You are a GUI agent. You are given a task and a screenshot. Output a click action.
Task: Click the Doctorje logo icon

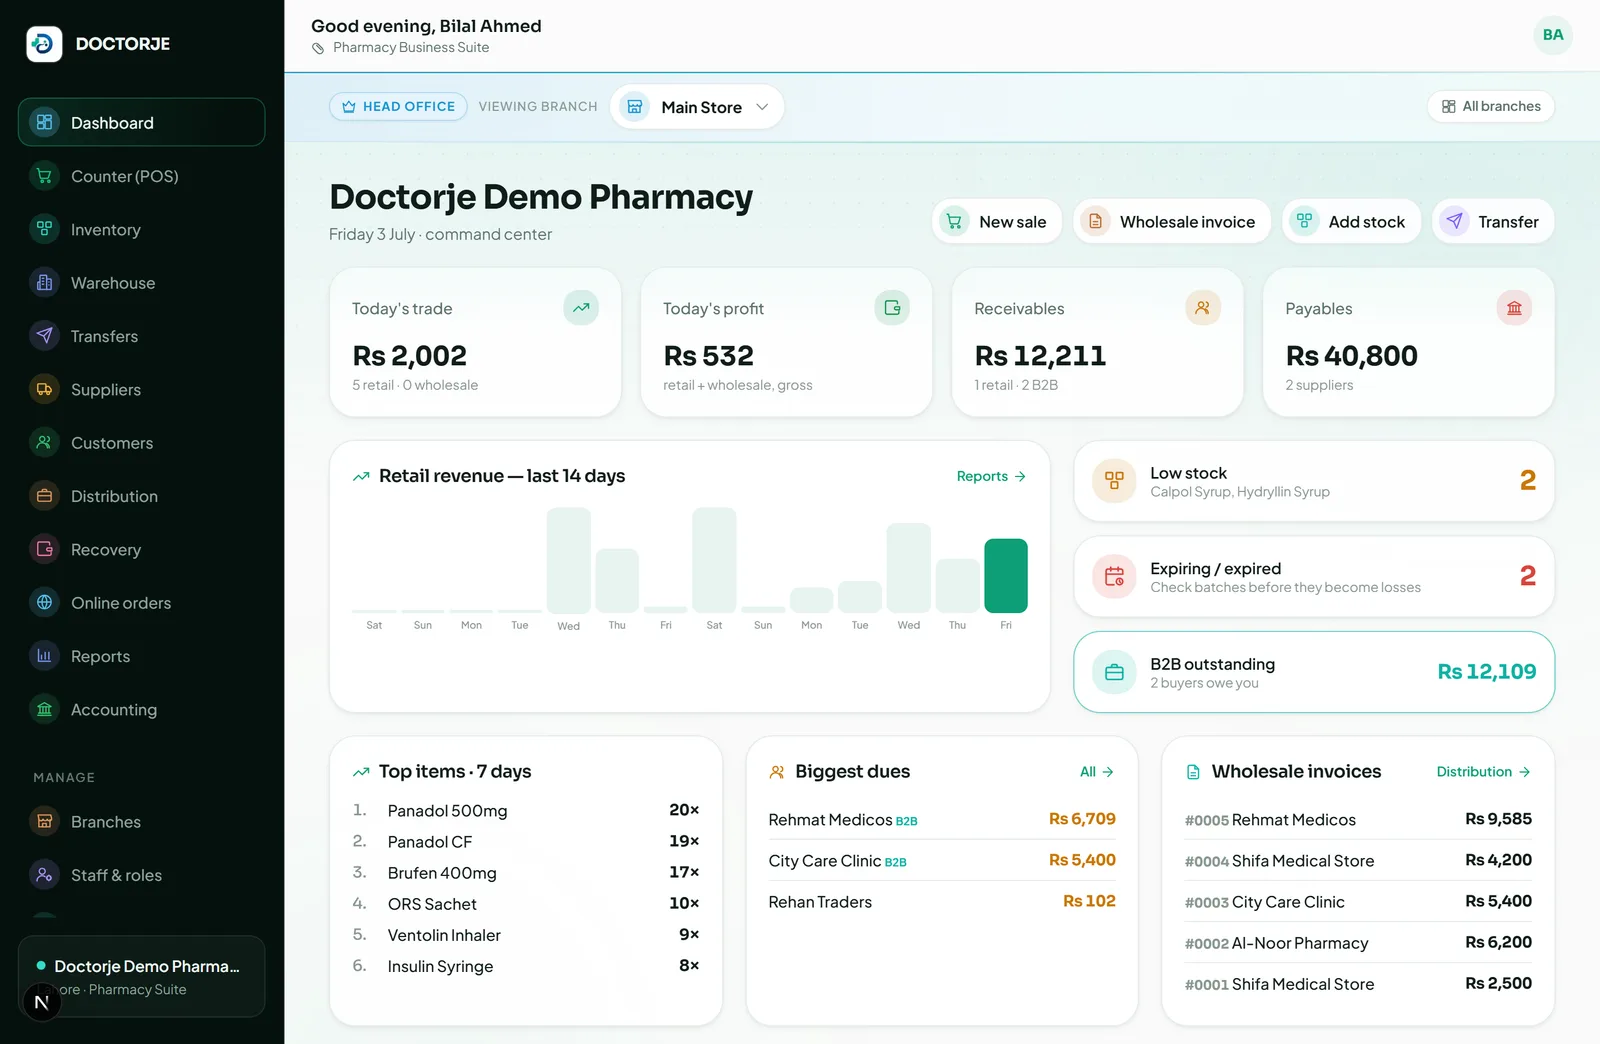coord(44,44)
